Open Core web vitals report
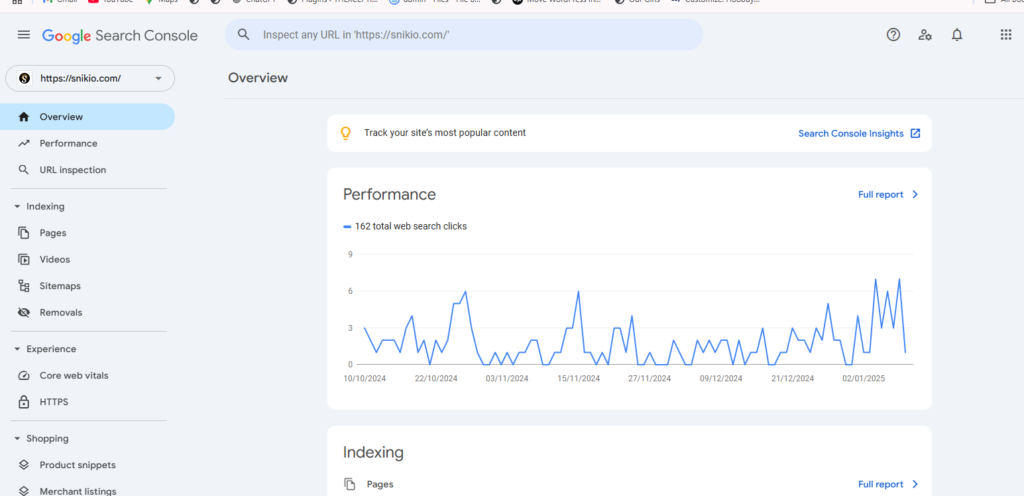 click(88, 376)
